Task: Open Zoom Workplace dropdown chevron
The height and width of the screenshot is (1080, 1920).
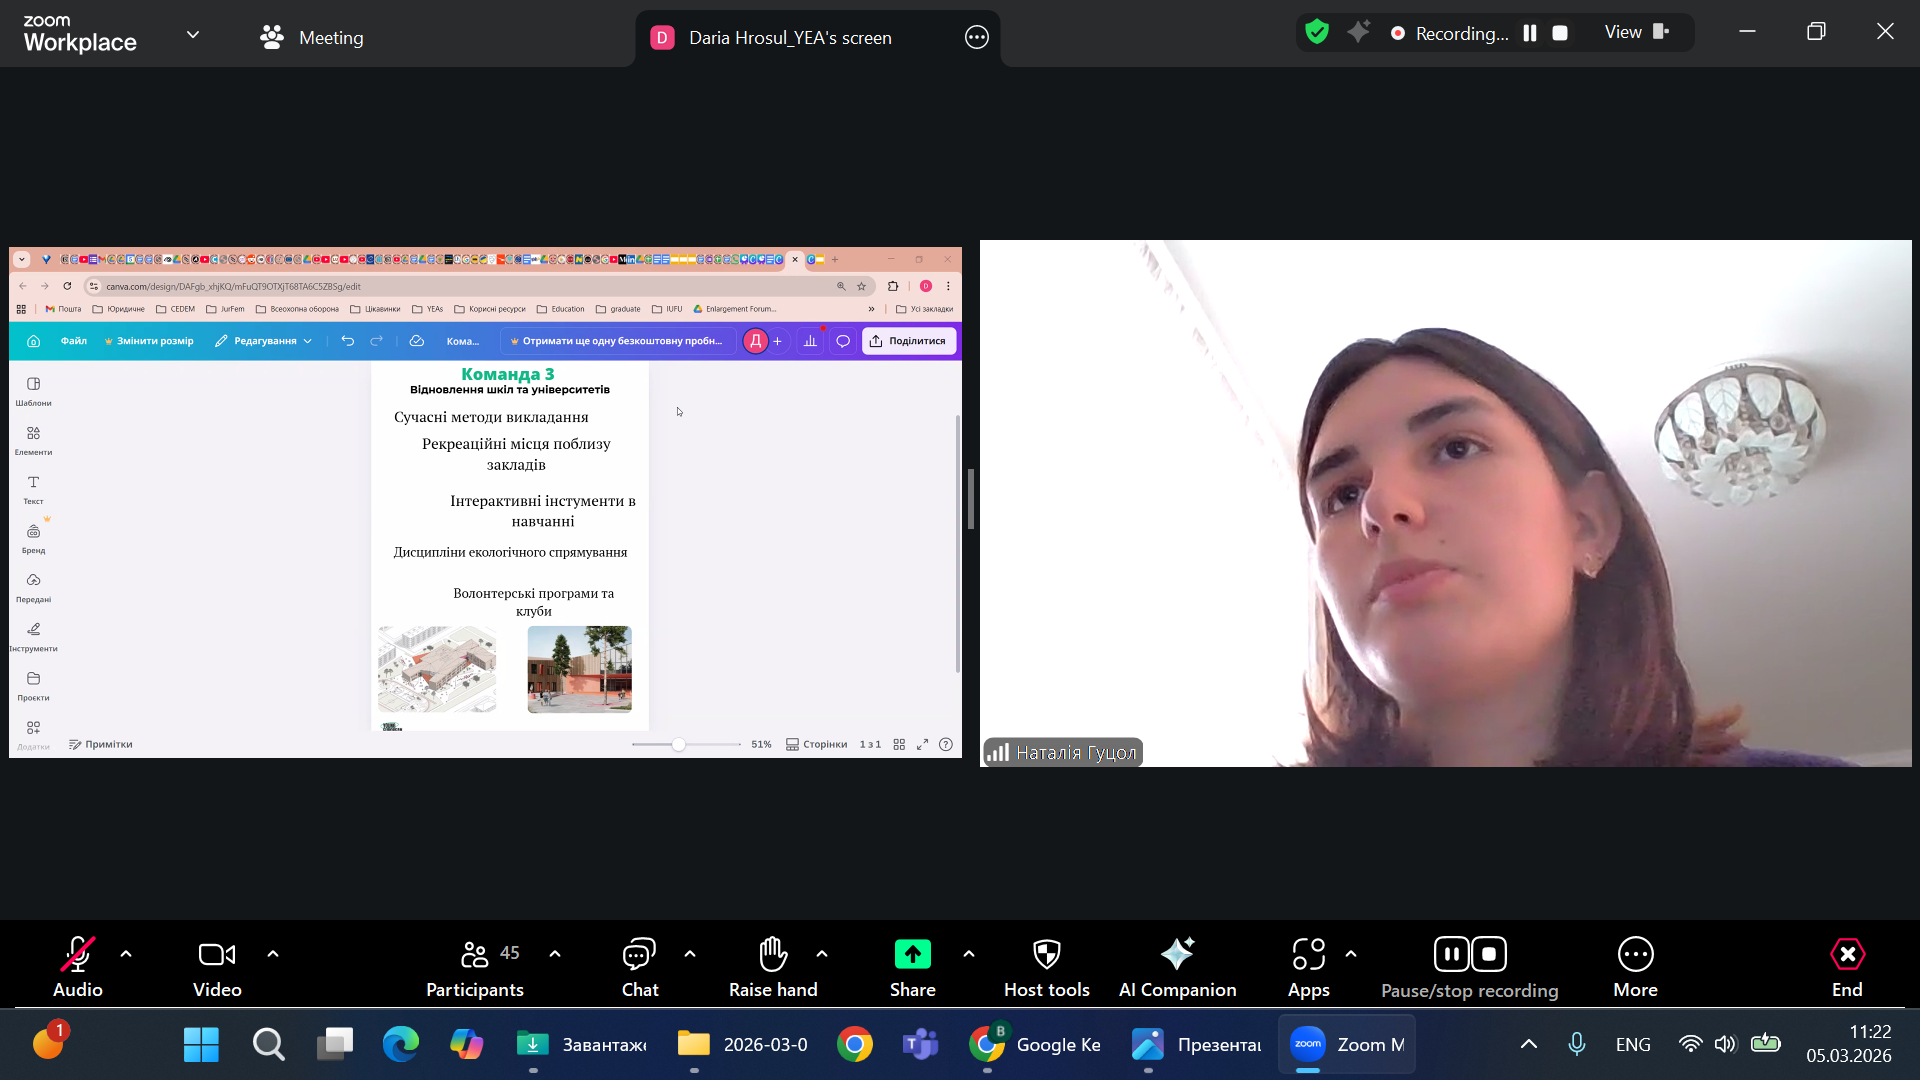Action: (193, 35)
